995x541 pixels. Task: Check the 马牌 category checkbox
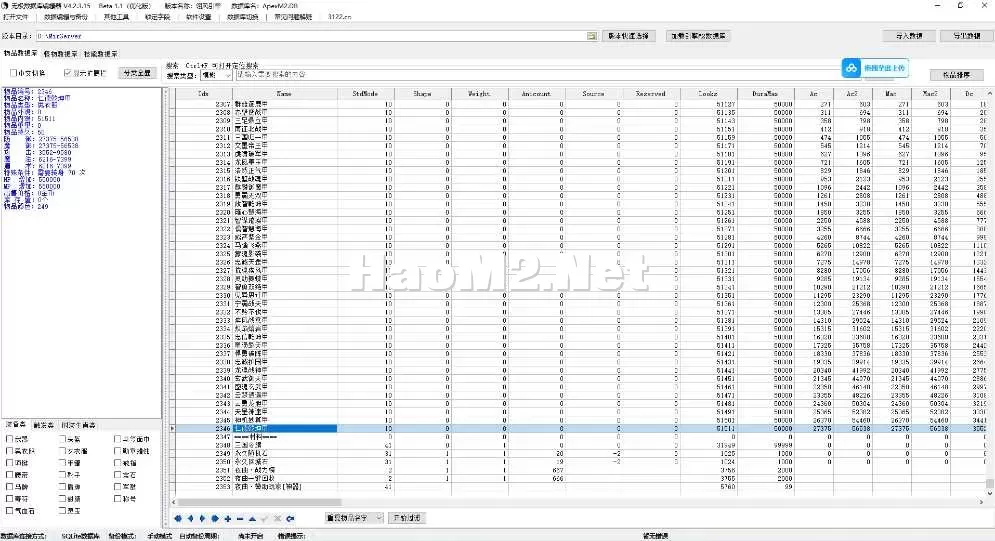[x=10, y=486]
